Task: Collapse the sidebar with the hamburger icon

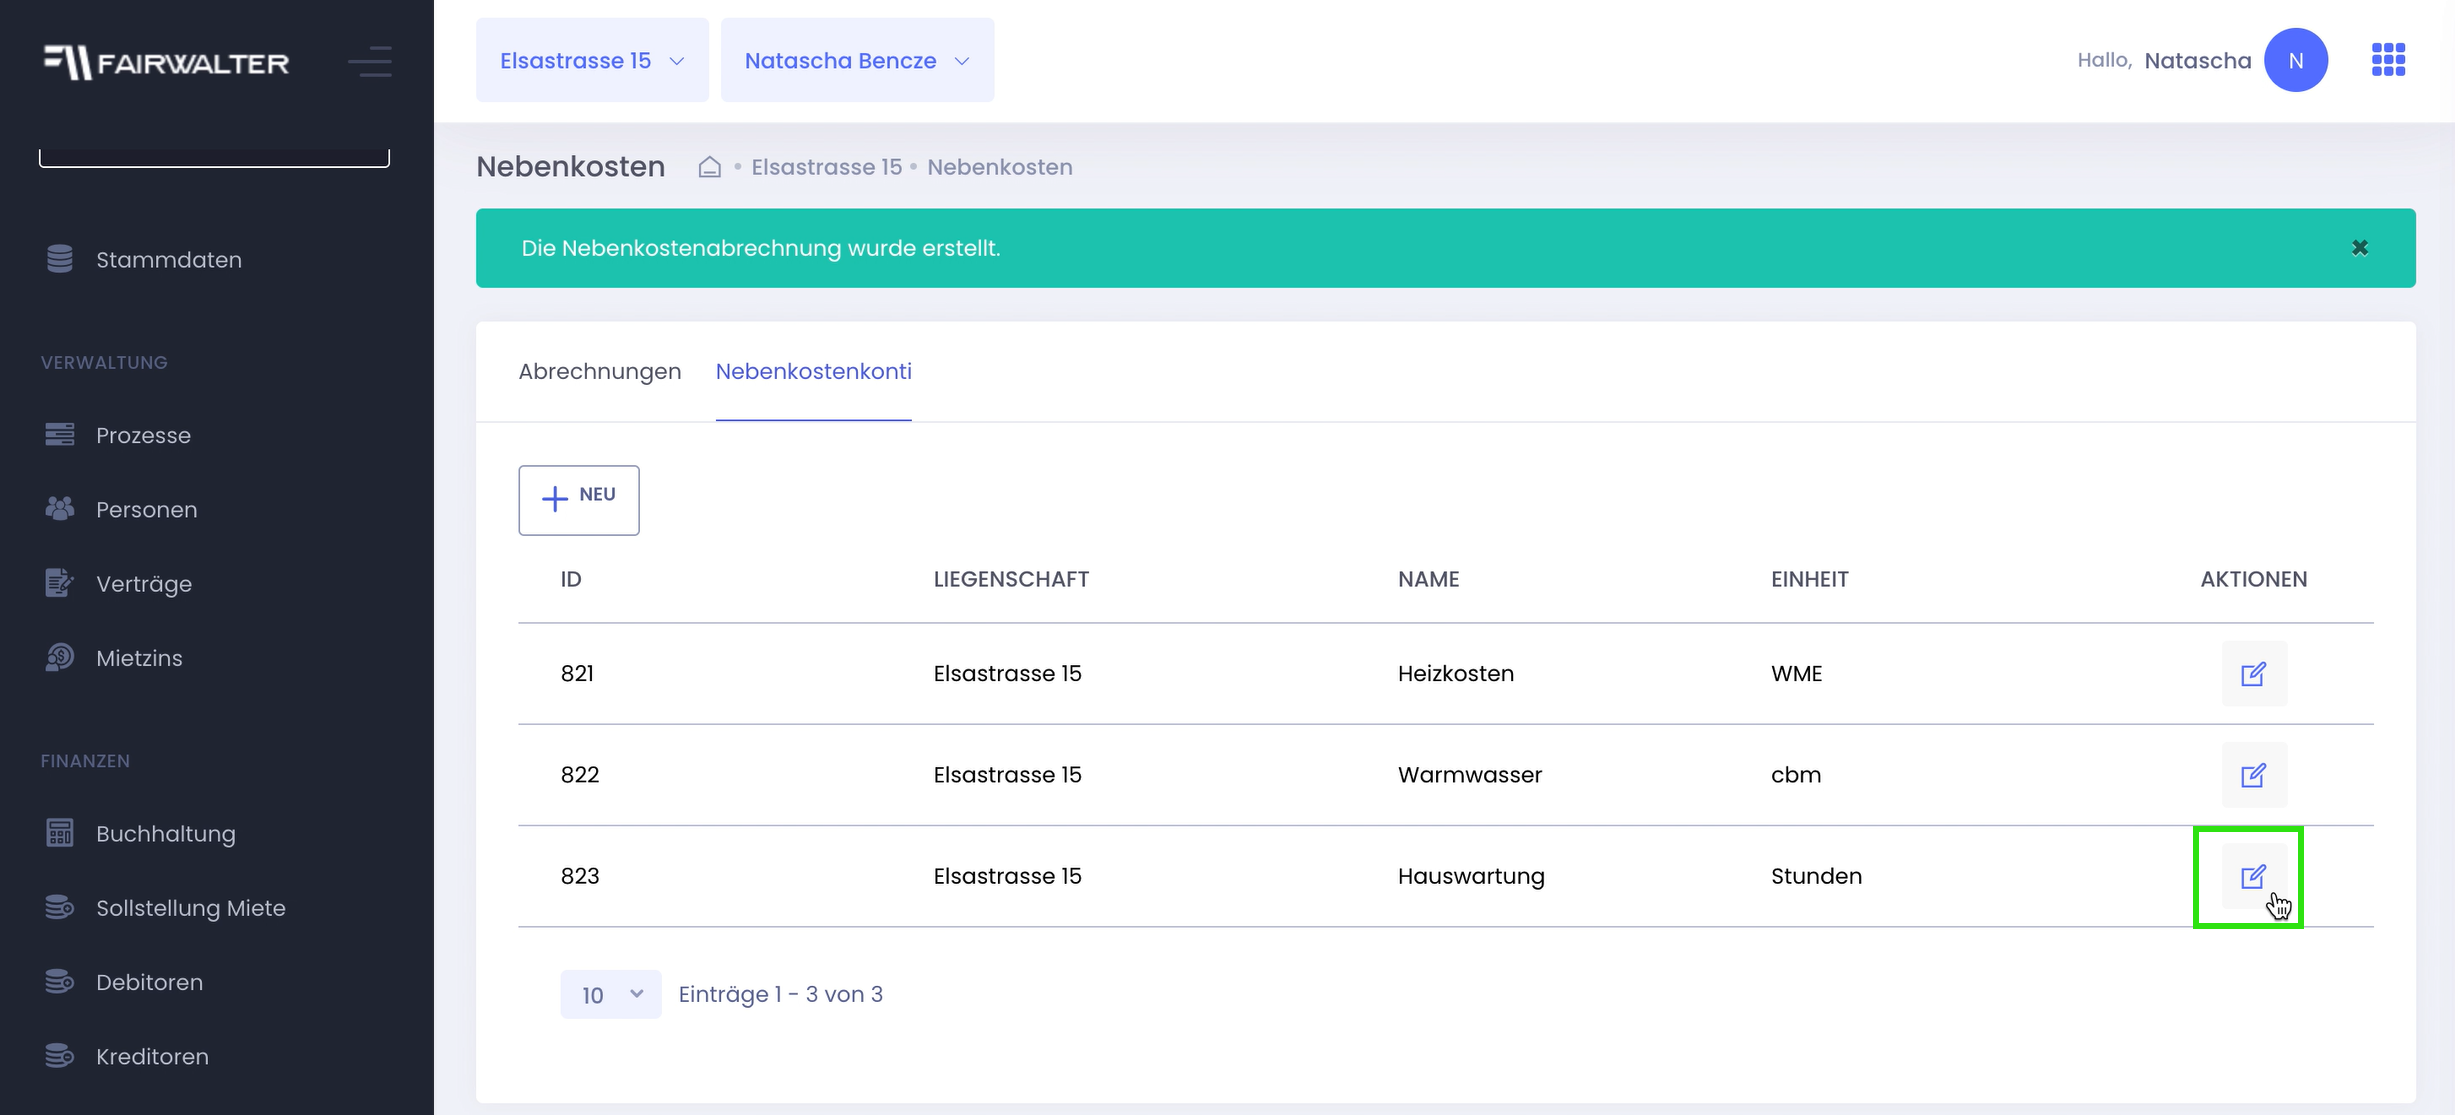Action: pos(370,62)
